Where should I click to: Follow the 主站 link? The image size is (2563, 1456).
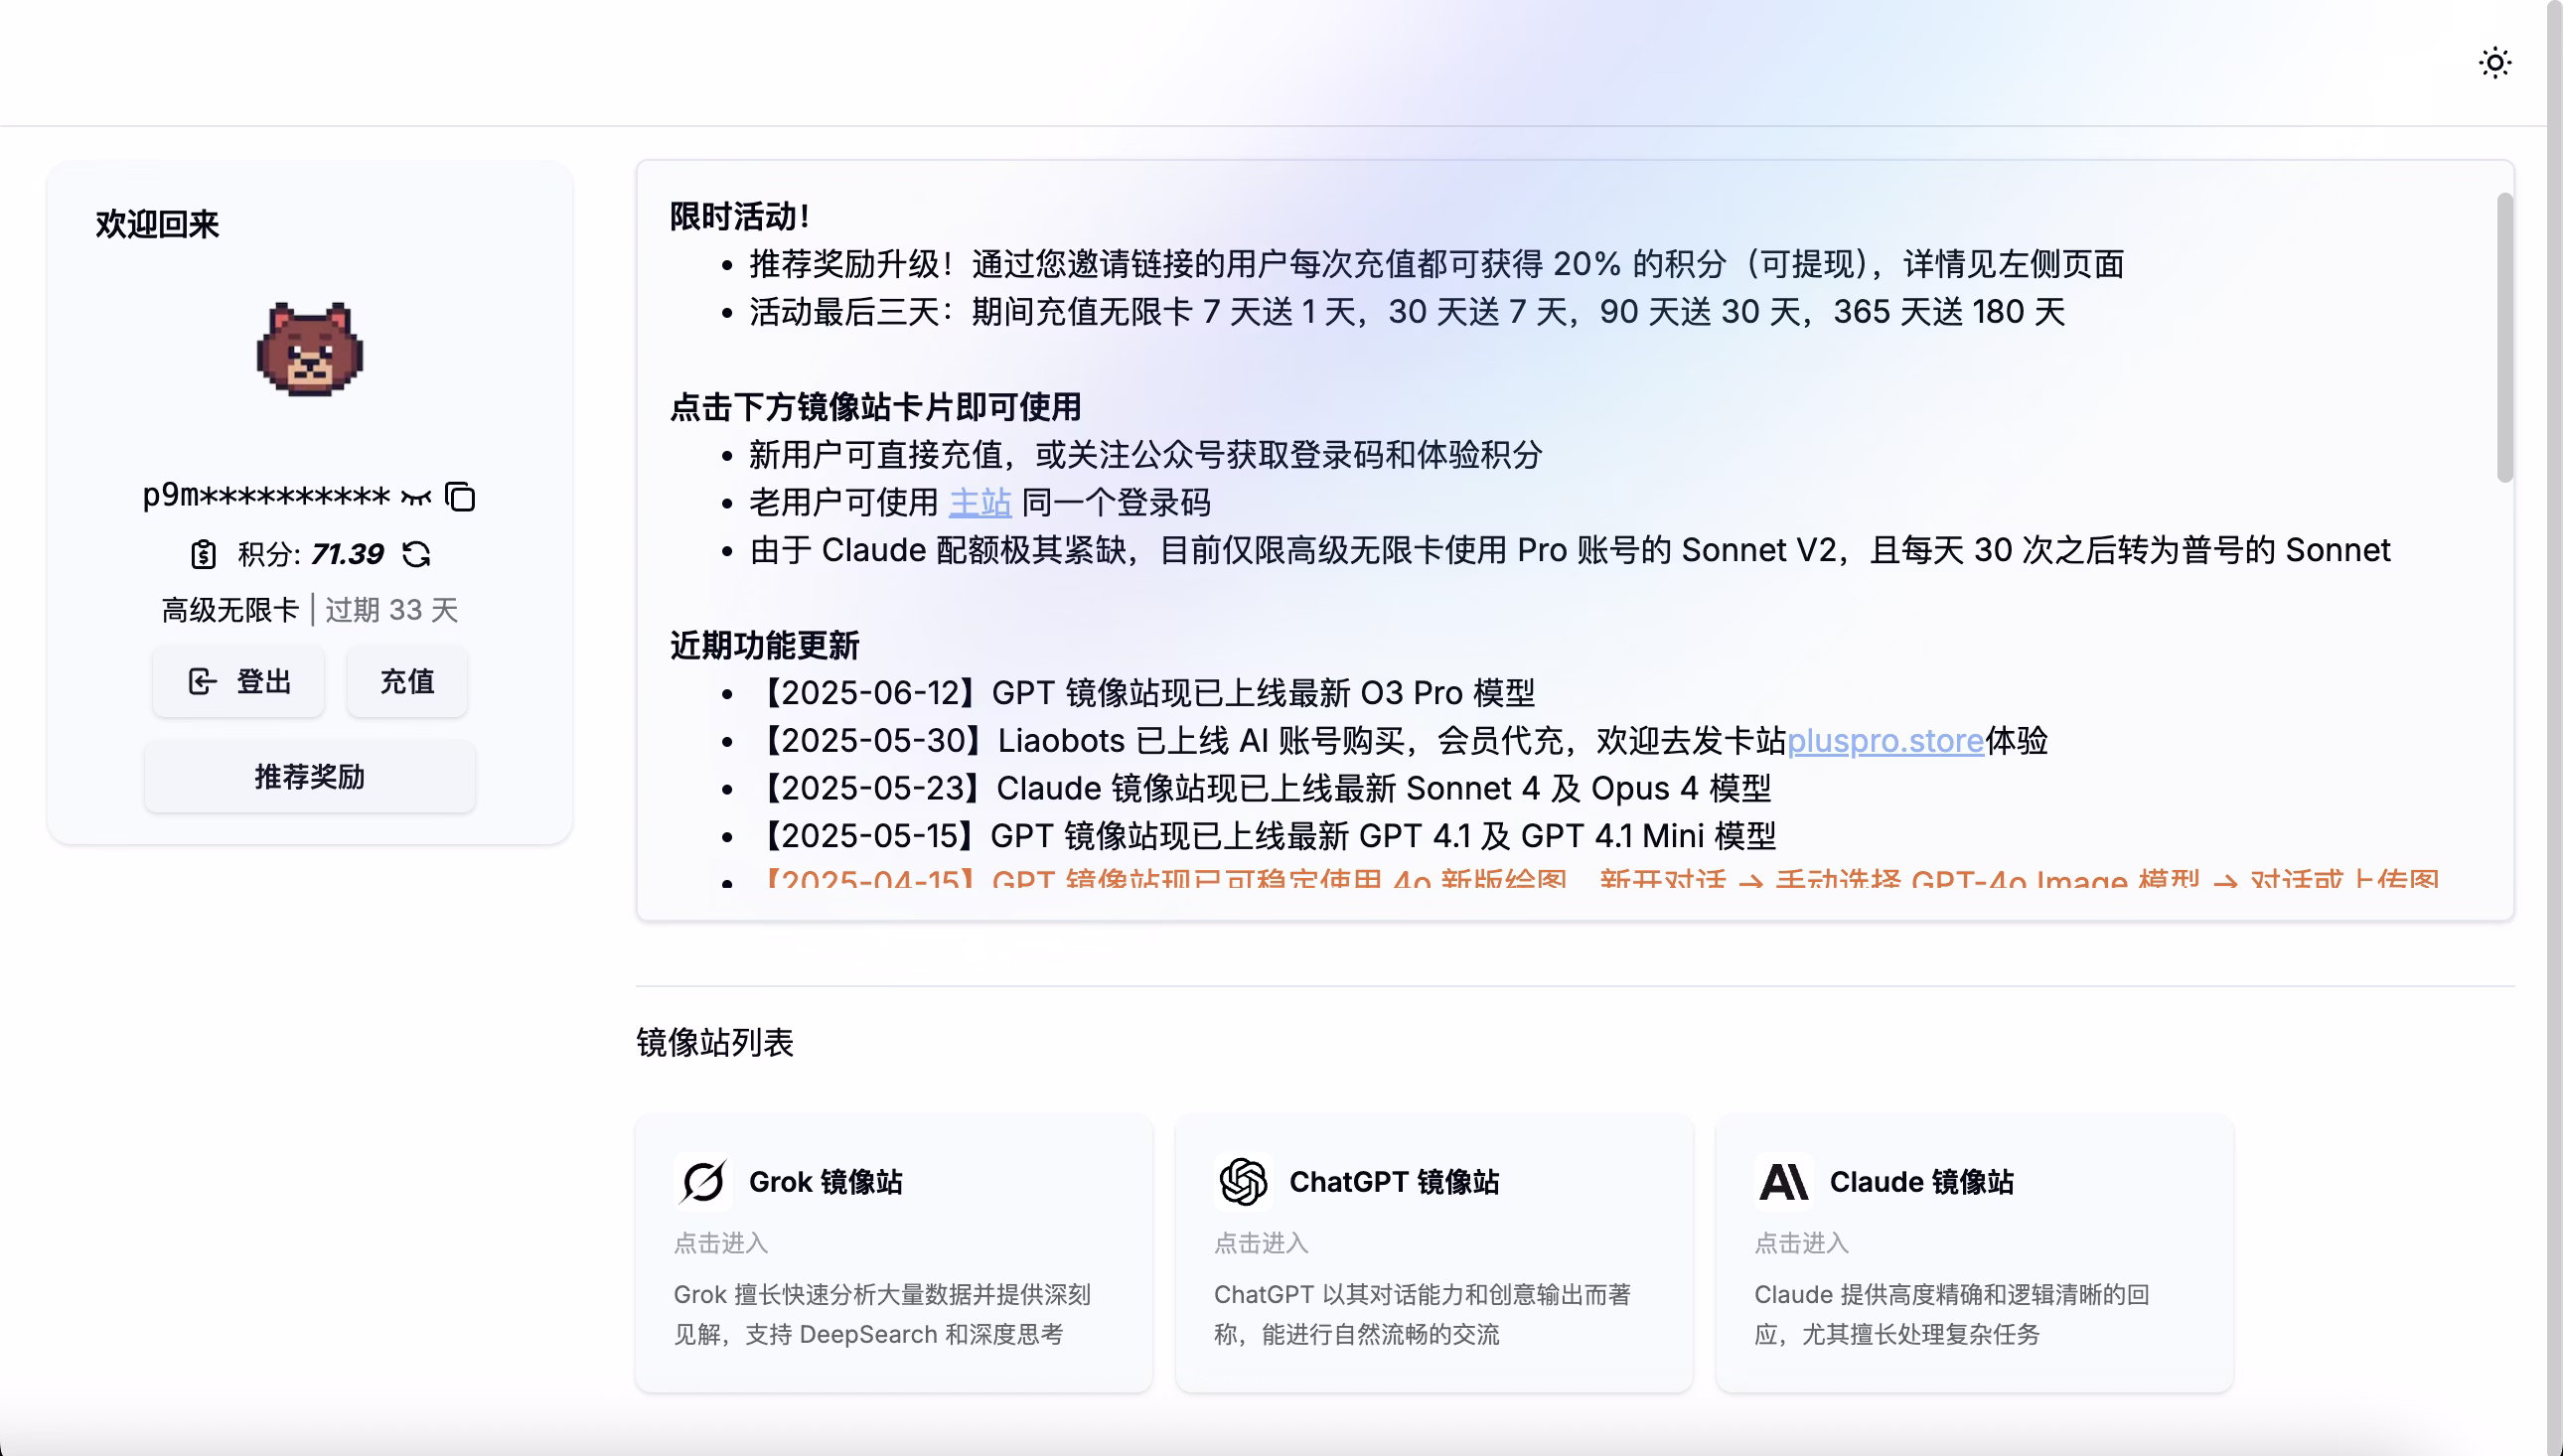click(980, 502)
